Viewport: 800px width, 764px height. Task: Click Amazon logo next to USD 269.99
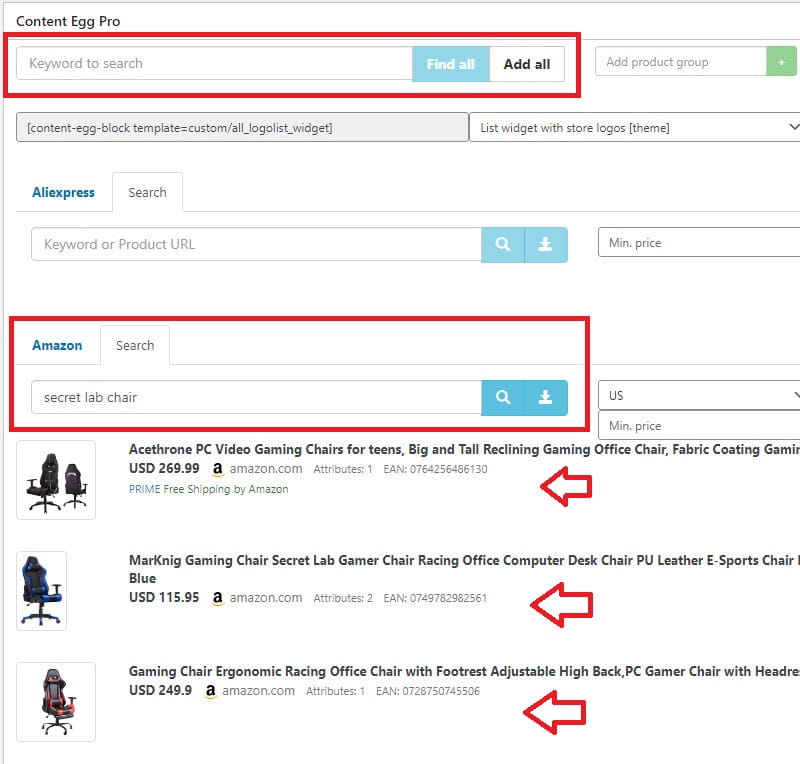tap(217, 469)
